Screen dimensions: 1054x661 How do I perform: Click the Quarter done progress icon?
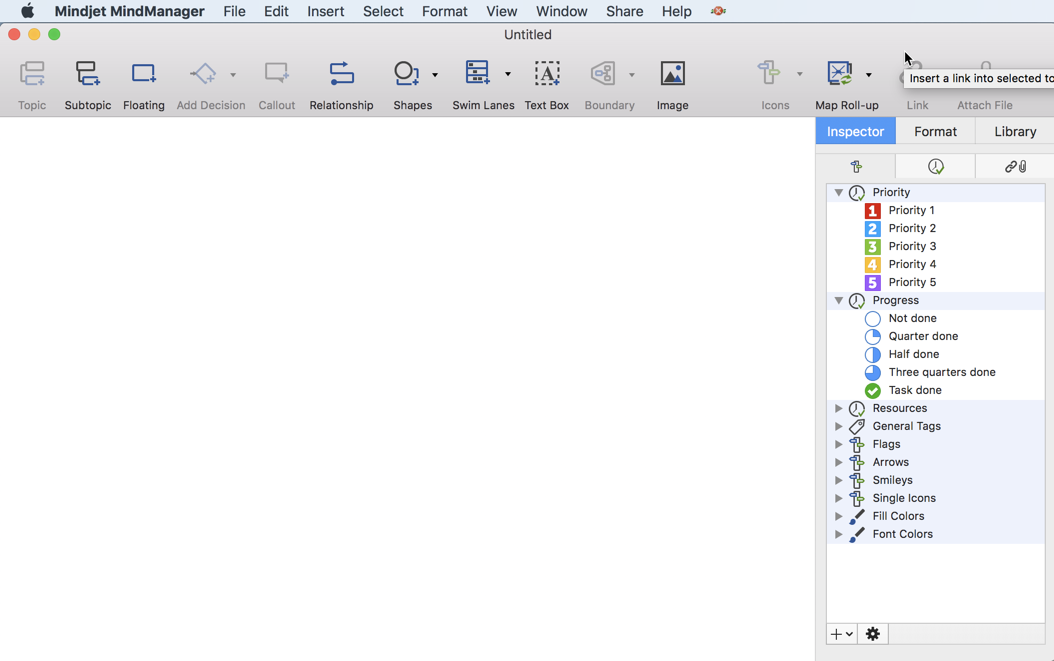[x=873, y=336]
